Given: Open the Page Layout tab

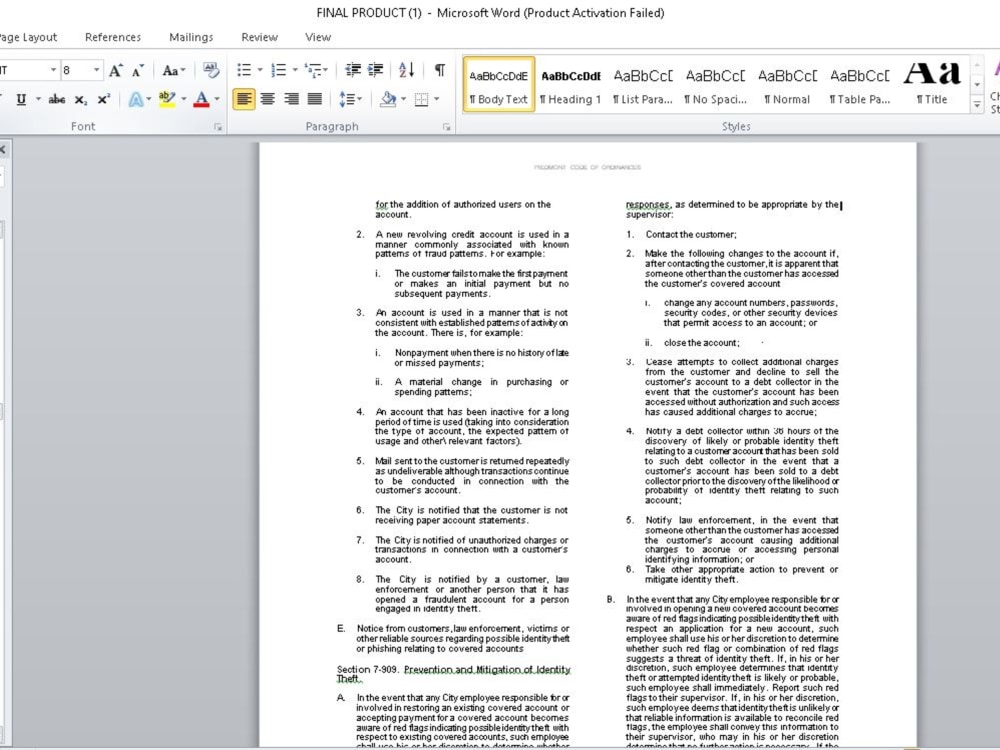Looking at the screenshot, I should pos(28,37).
